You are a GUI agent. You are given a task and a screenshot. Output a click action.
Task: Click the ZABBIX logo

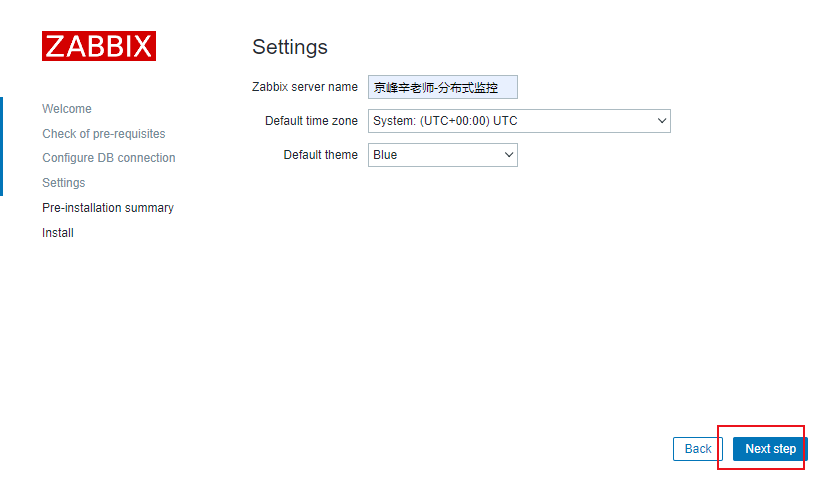click(99, 46)
